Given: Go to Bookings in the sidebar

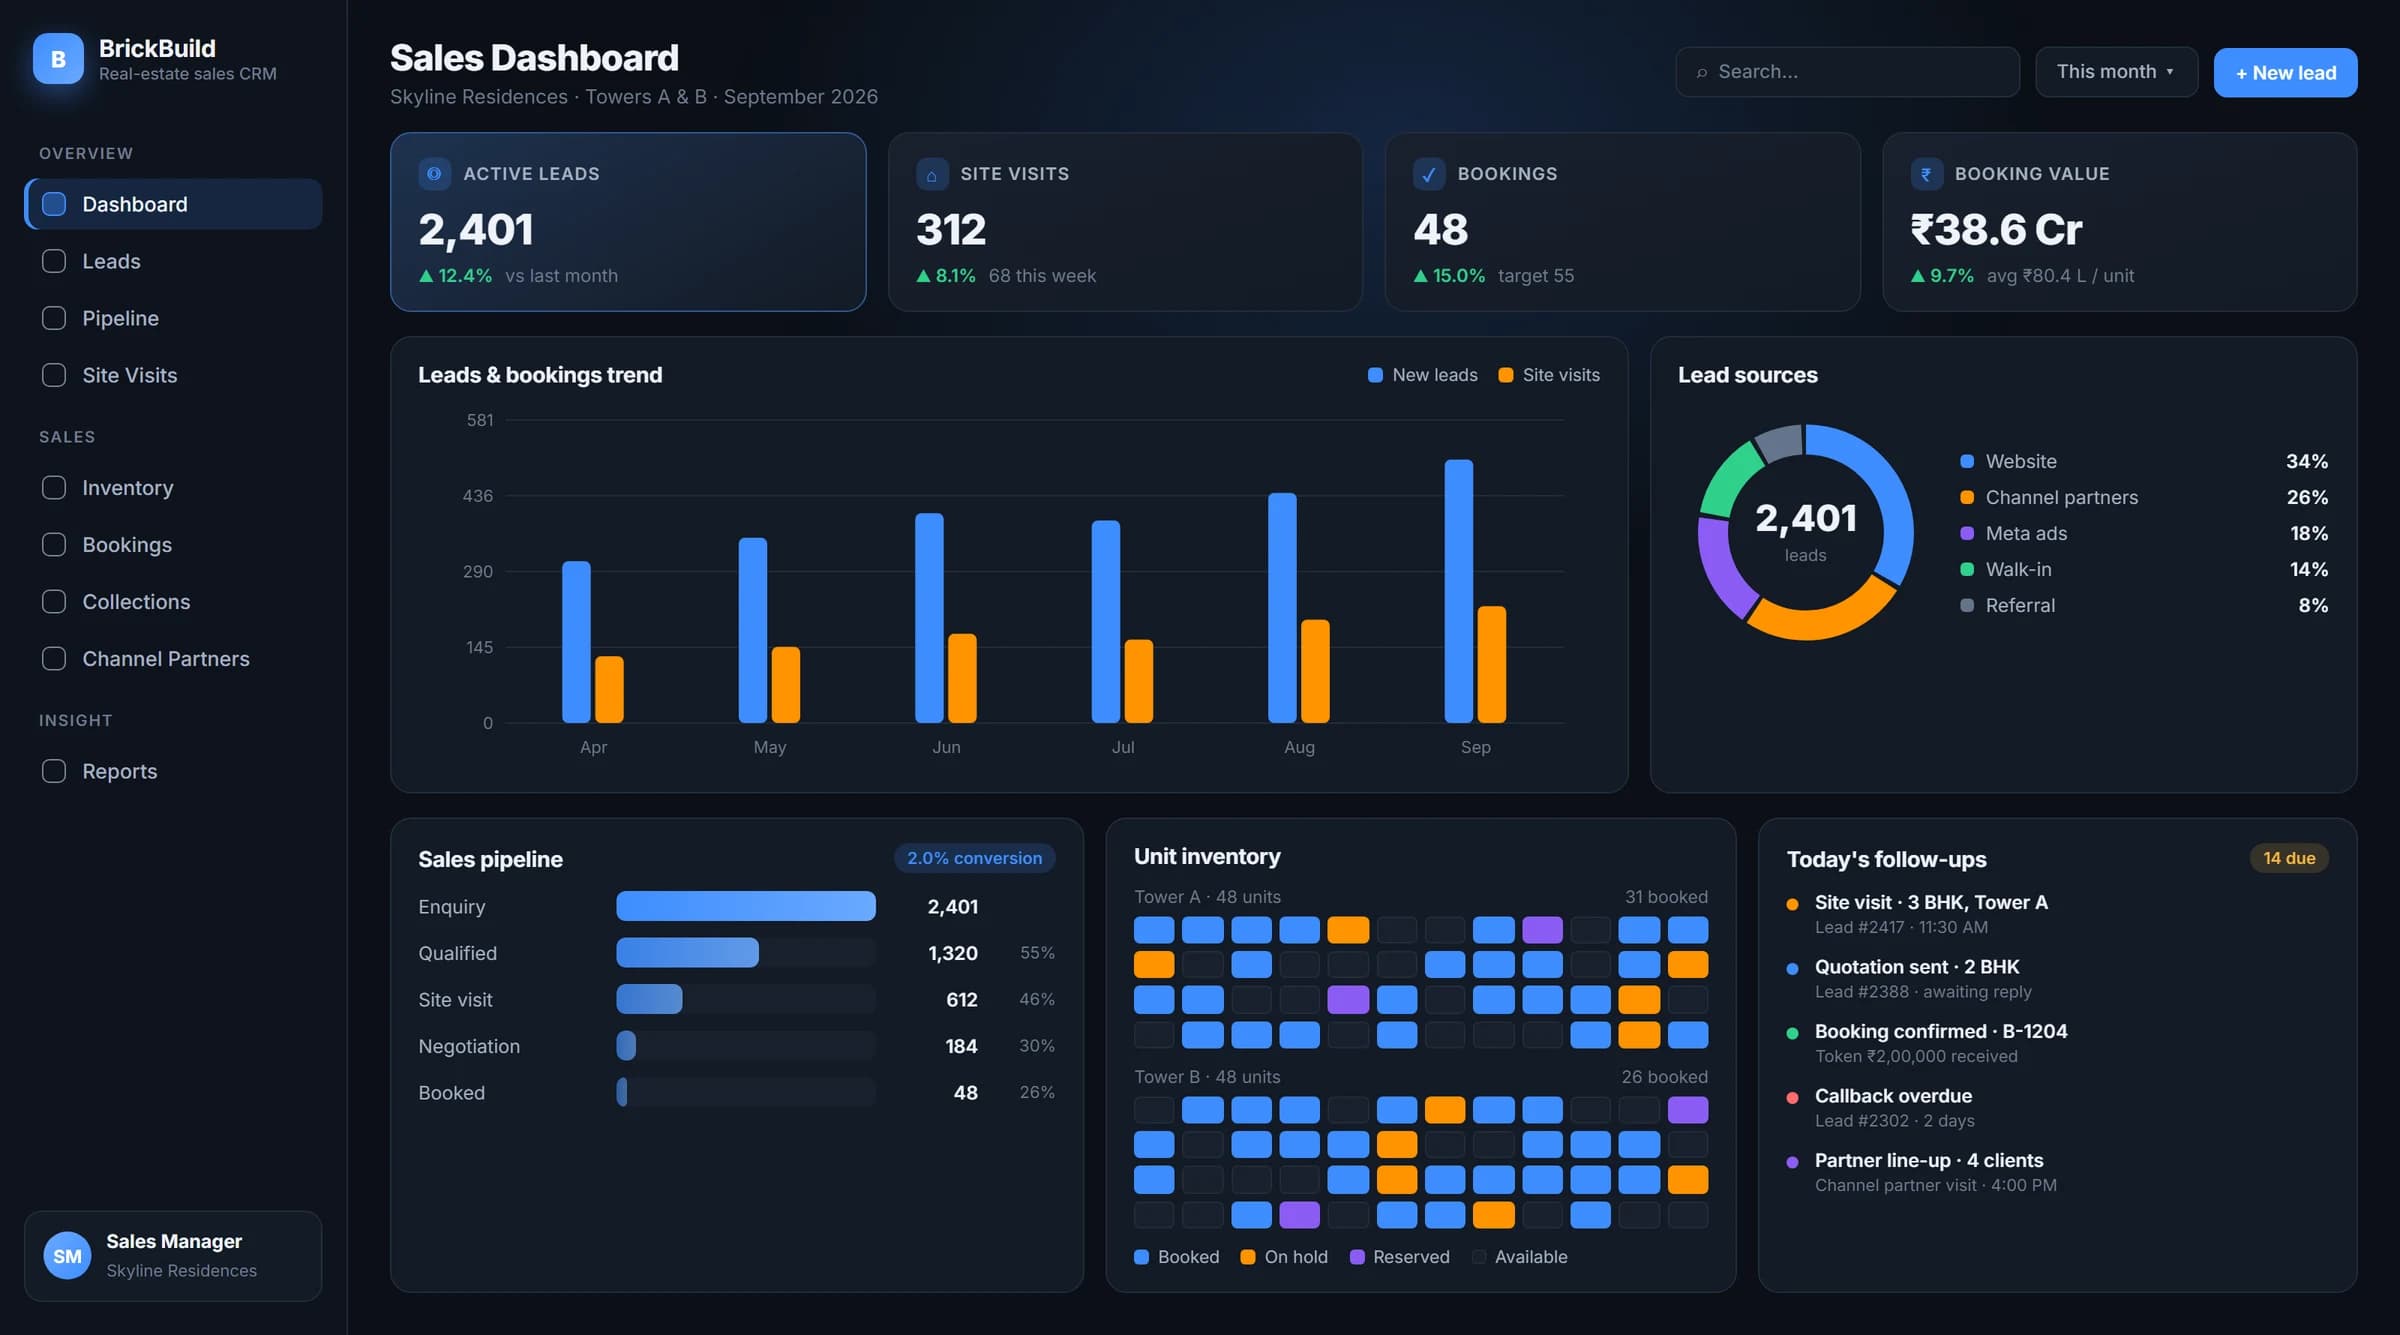Looking at the screenshot, I should click(x=174, y=545).
